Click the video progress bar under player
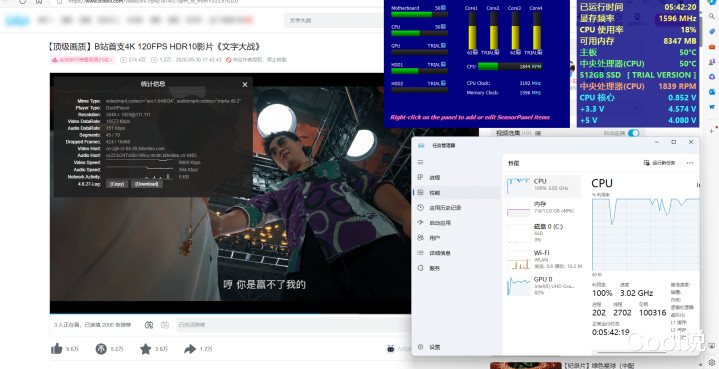719x369 pixels. click(230, 314)
